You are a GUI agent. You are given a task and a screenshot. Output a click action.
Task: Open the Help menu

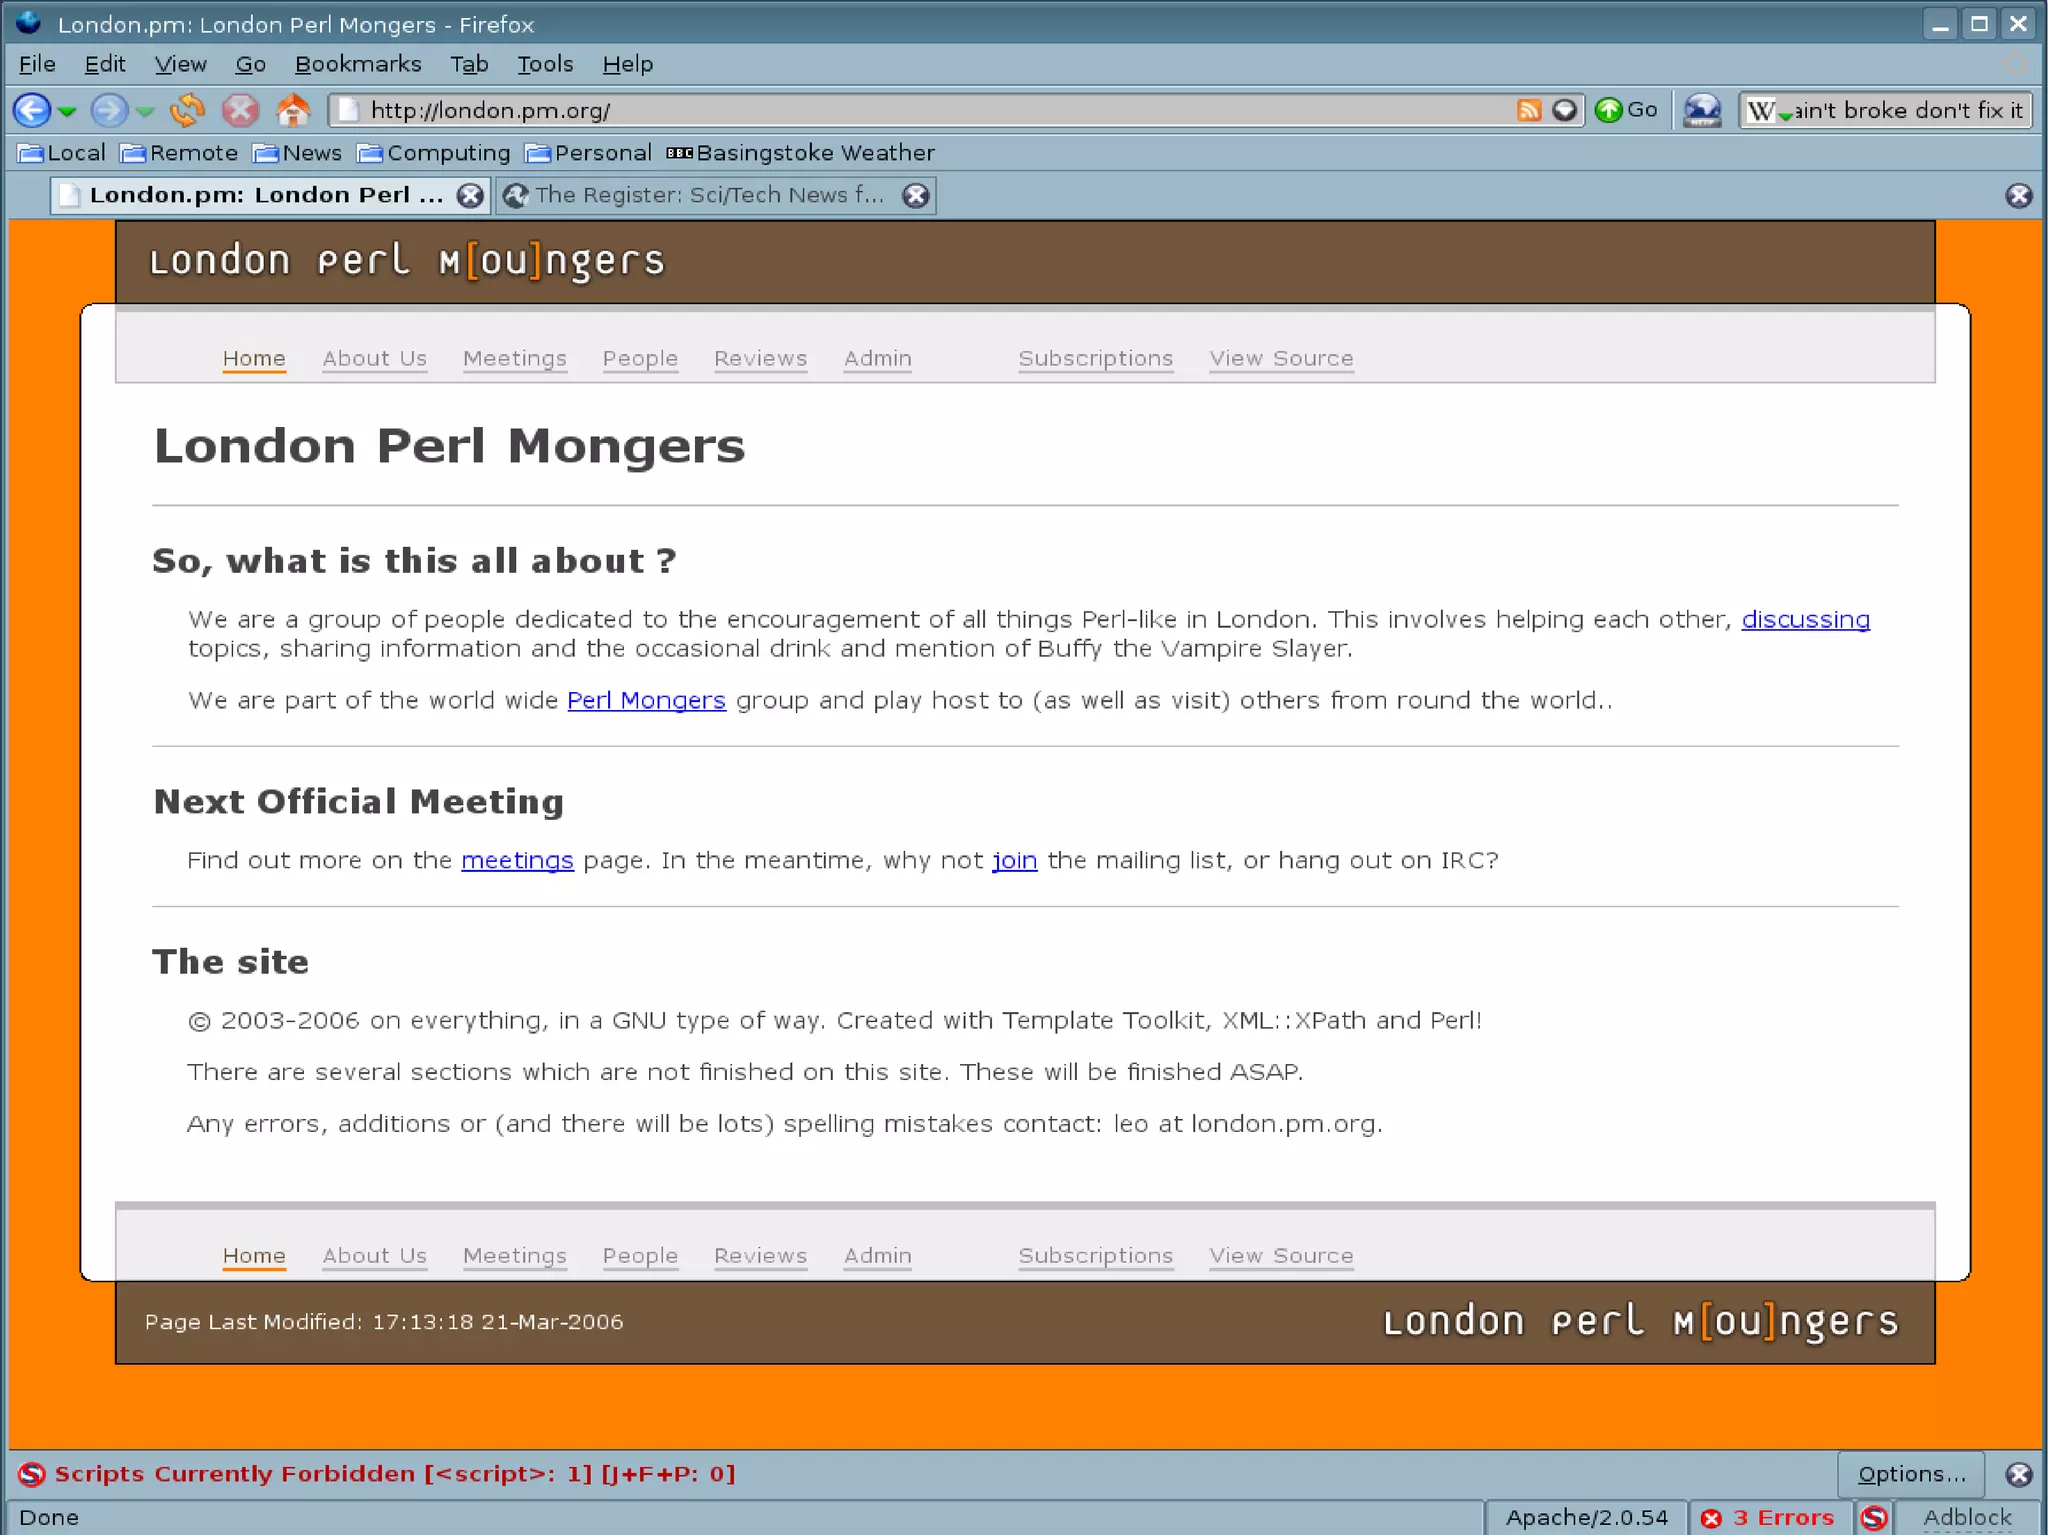point(628,64)
